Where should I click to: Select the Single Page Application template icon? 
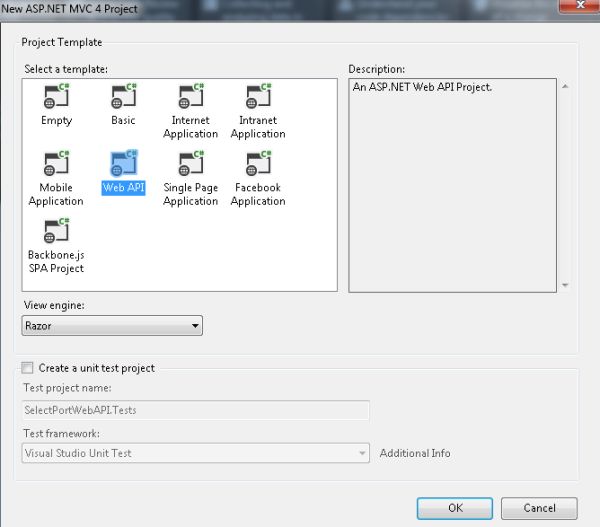coord(191,163)
